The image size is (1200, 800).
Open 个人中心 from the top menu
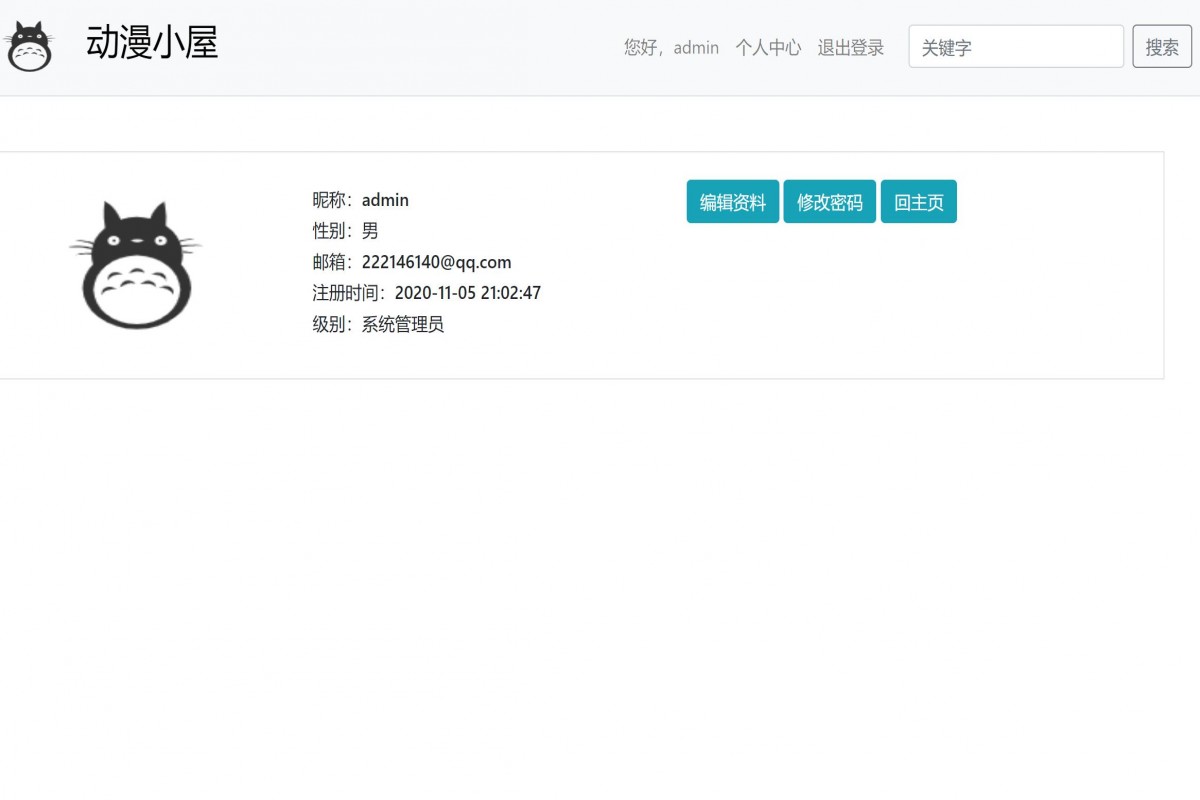(x=768, y=47)
